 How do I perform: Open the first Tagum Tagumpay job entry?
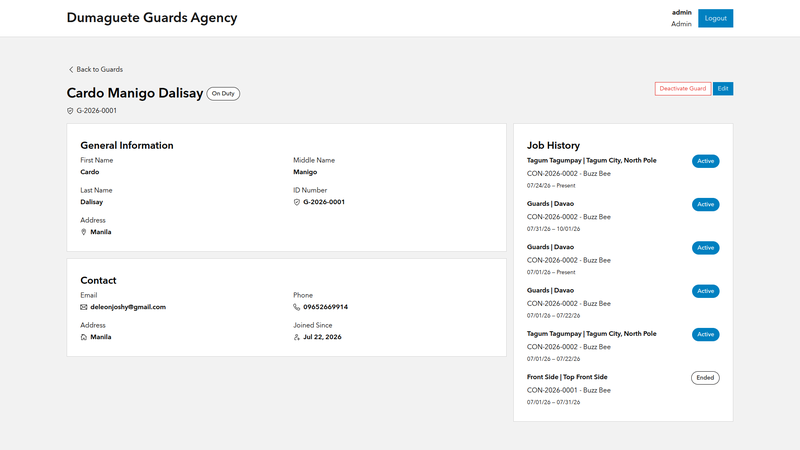tap(591, 160)
